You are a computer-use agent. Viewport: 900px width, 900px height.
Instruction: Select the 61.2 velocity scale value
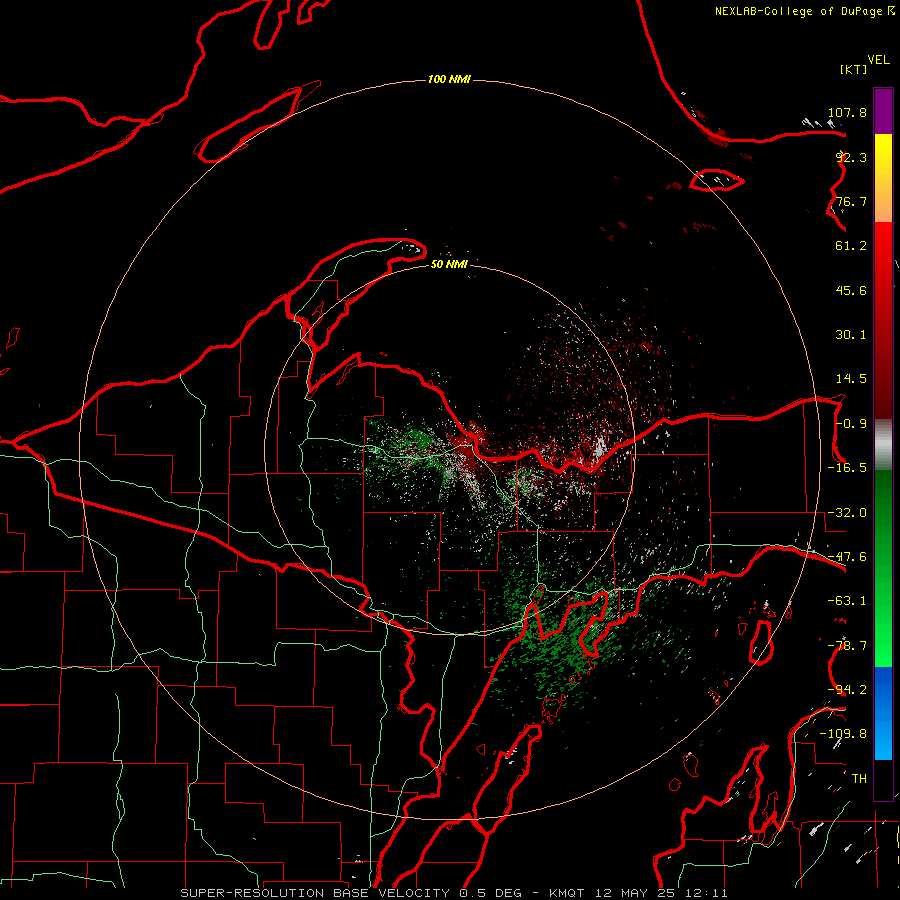(x=851, y=246)
